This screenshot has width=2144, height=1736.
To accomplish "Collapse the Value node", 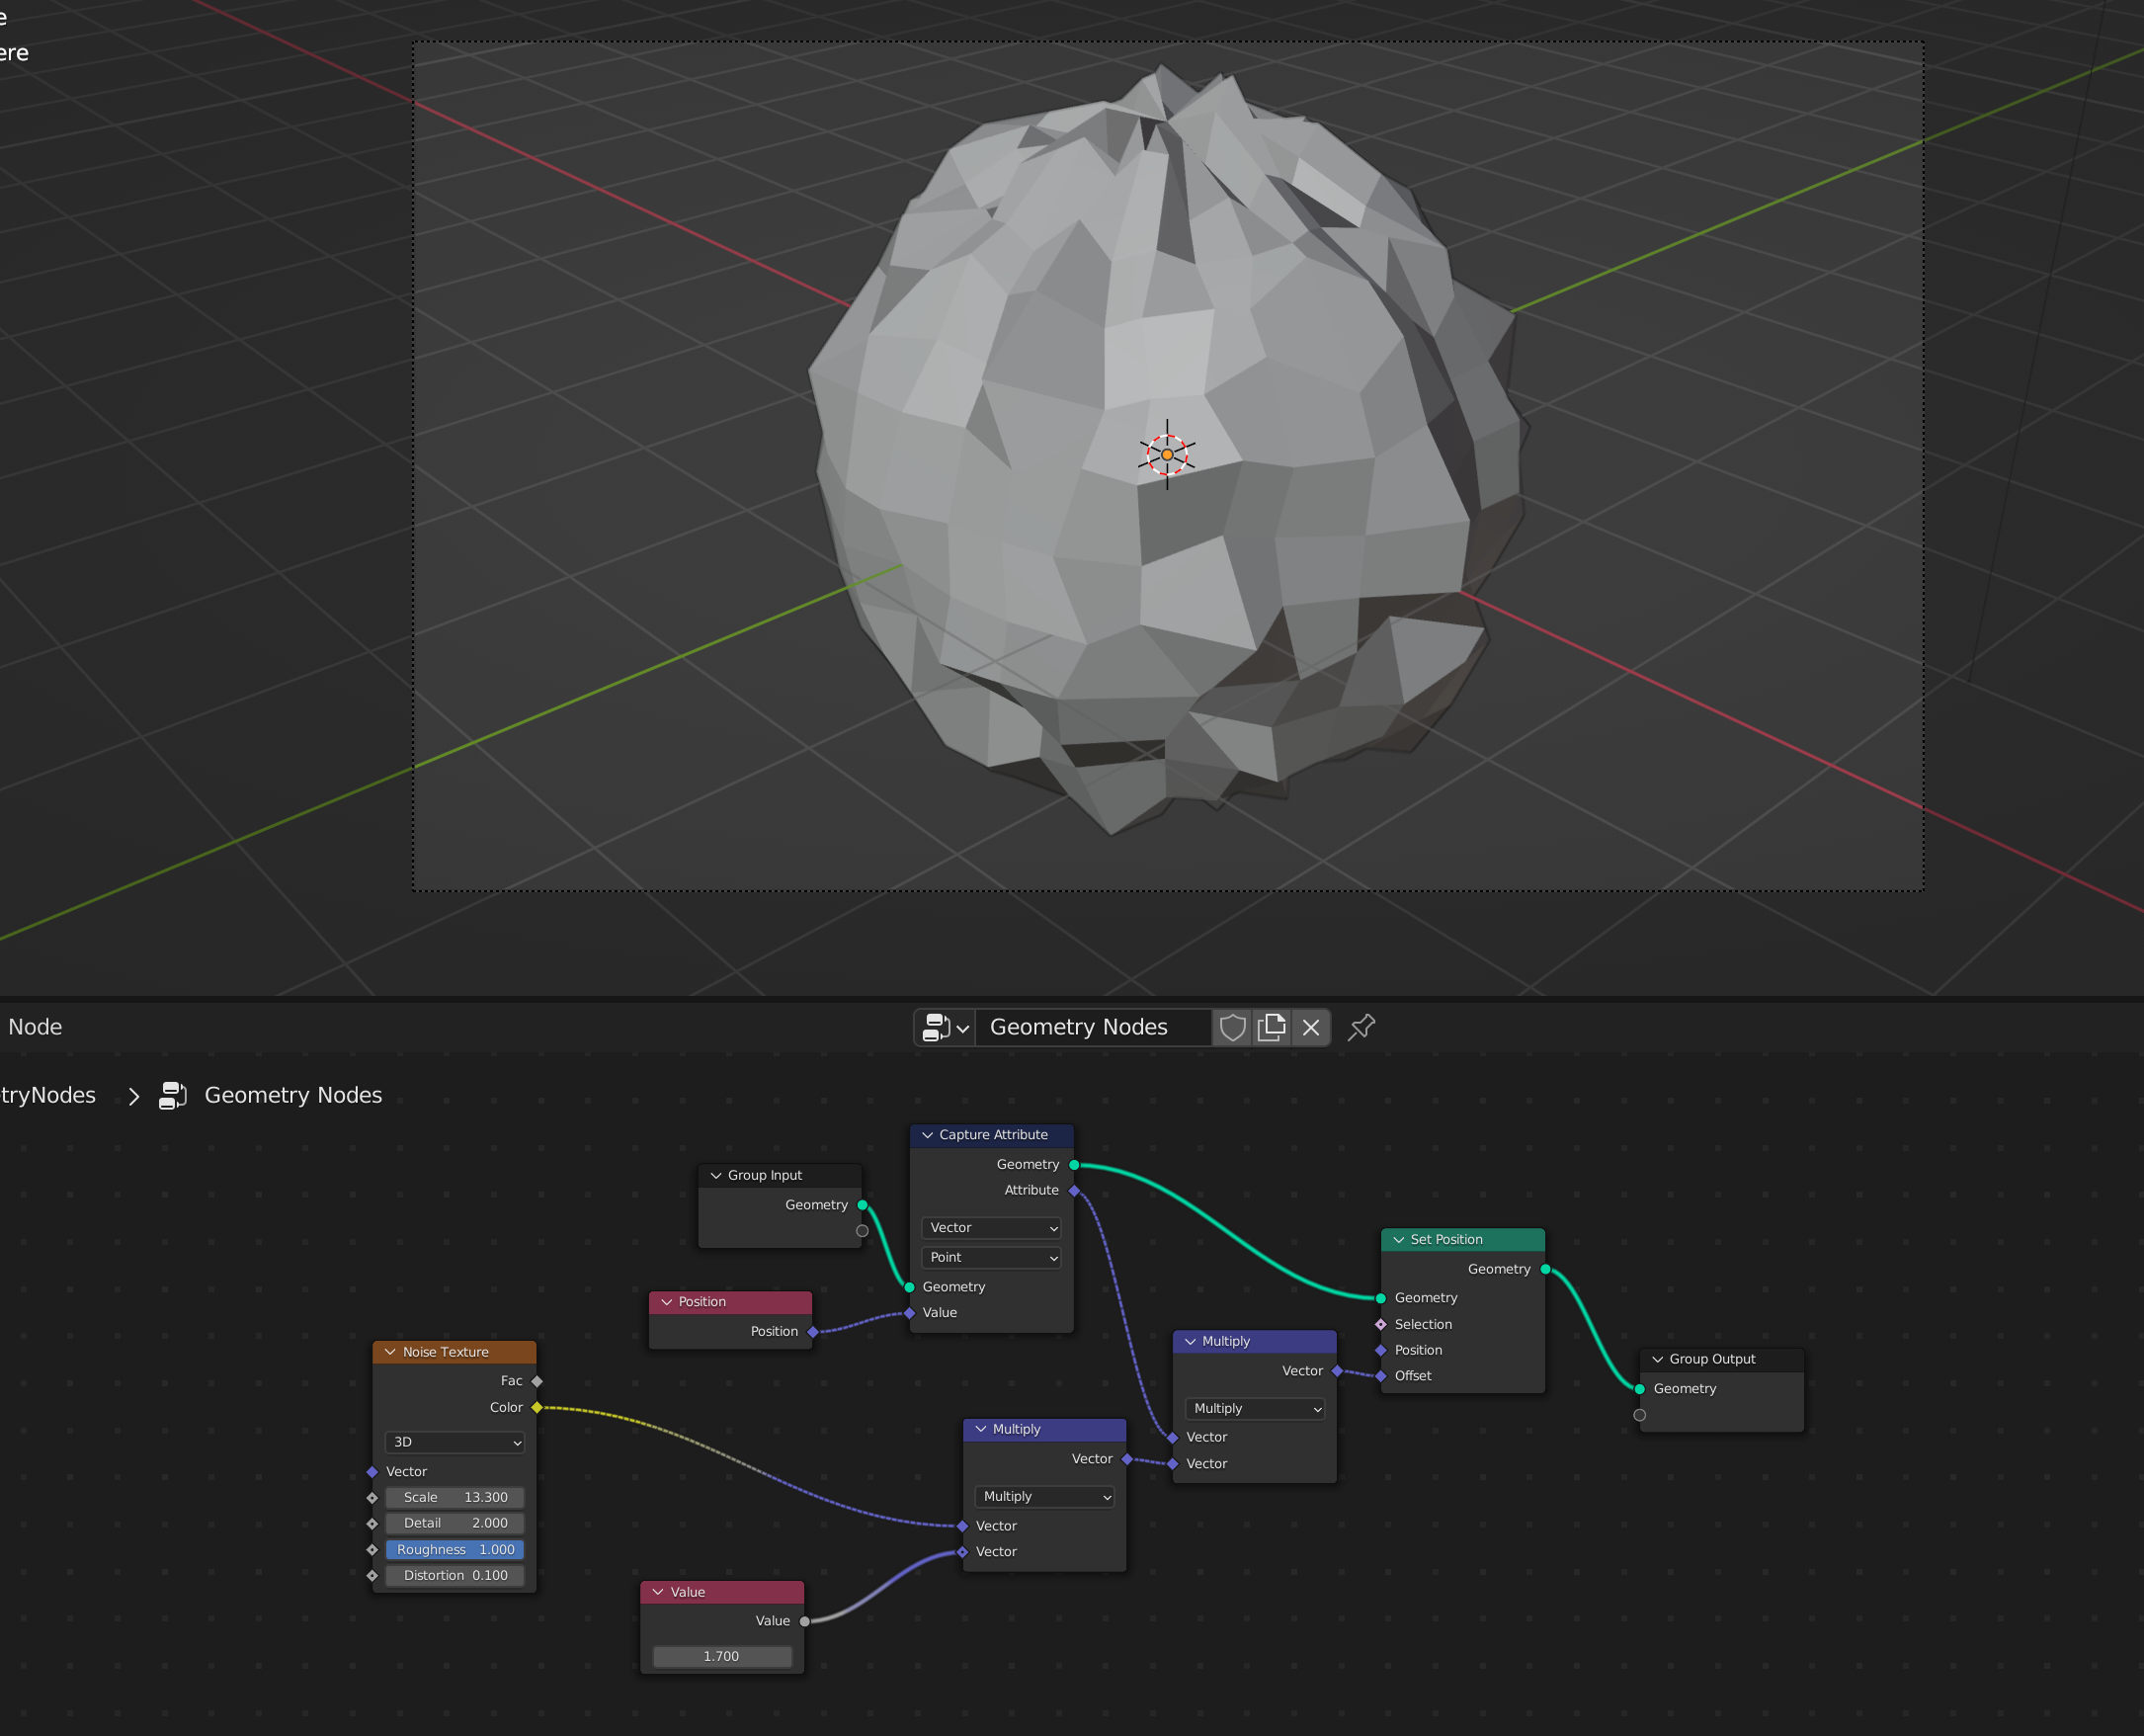I will (x=657, y=1591).
